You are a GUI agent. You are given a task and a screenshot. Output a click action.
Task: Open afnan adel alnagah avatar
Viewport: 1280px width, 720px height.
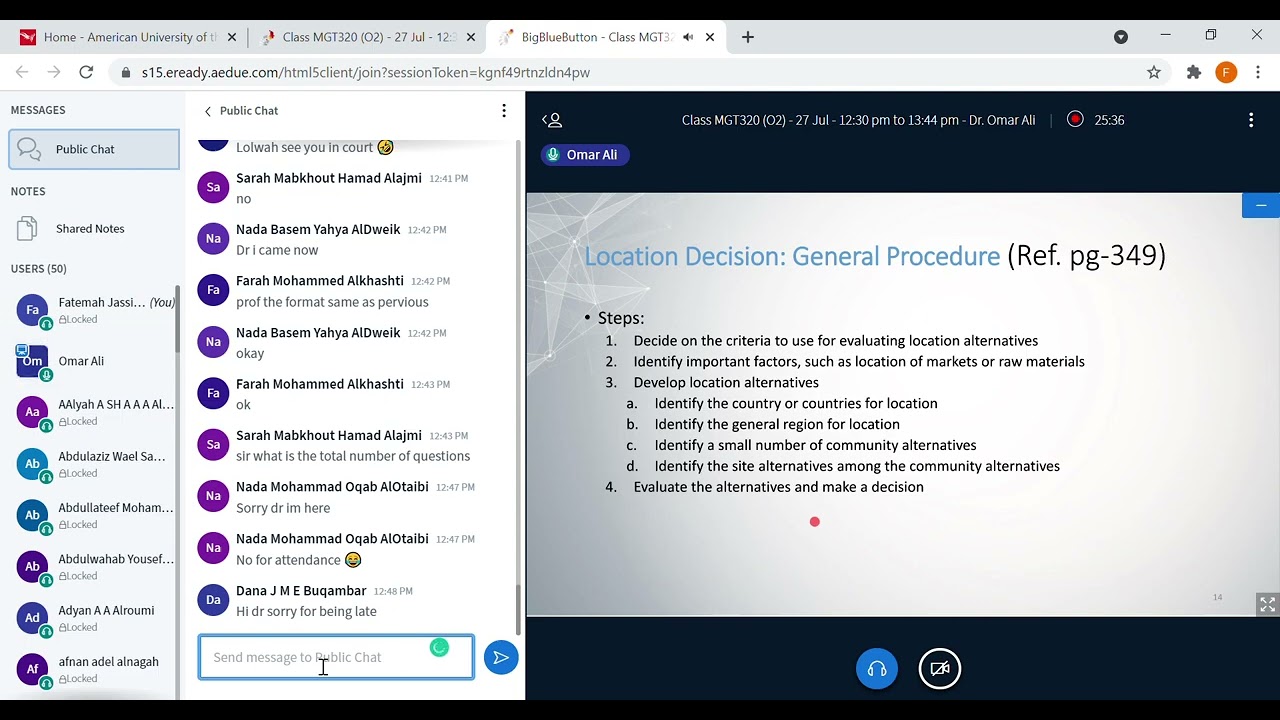pyautogui.click(x=32, y=670)
